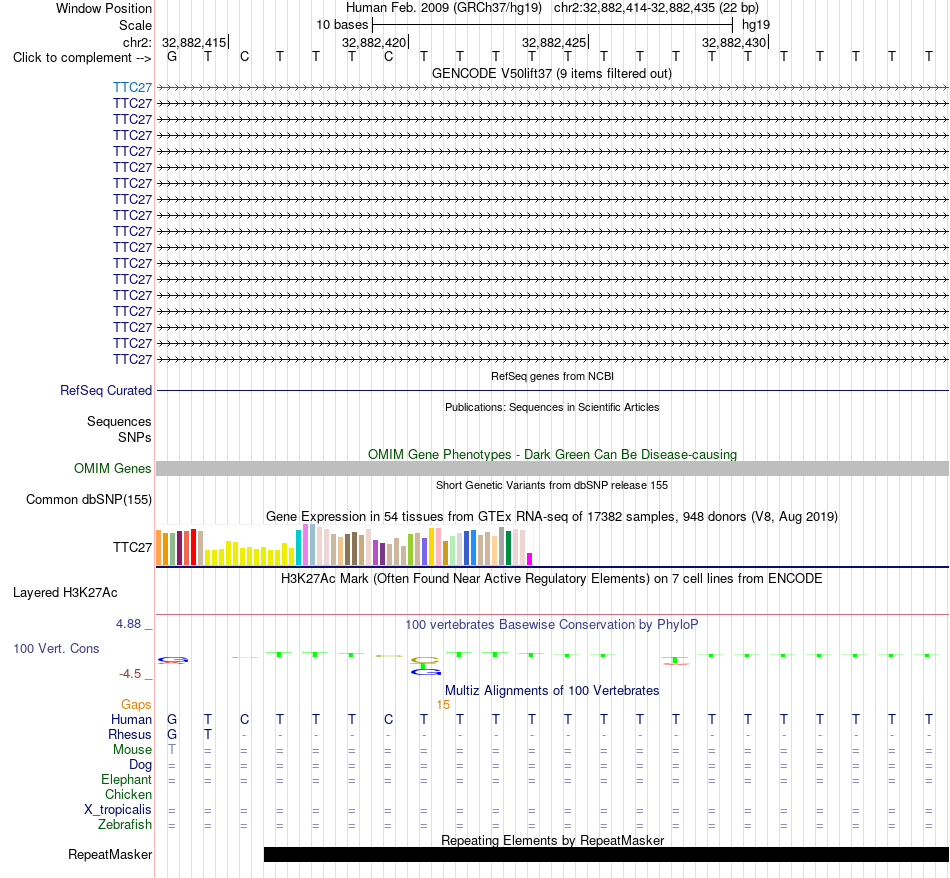This screenshot has width=950, height=878.
Task: Select the Rhesus species label
Action: 130,734
